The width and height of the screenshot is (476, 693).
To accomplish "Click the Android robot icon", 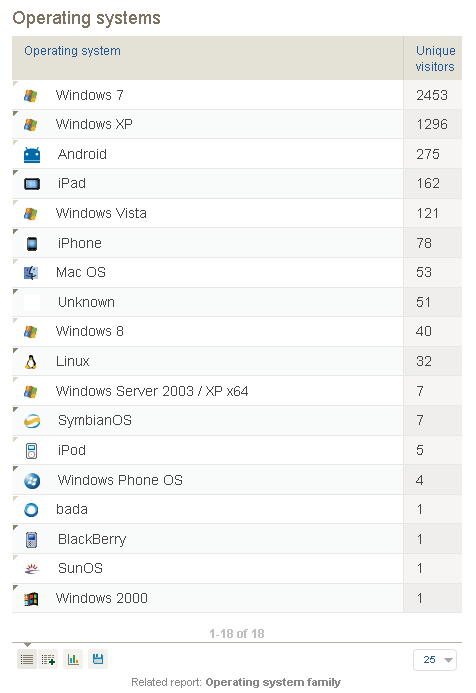I will (31, 155).
